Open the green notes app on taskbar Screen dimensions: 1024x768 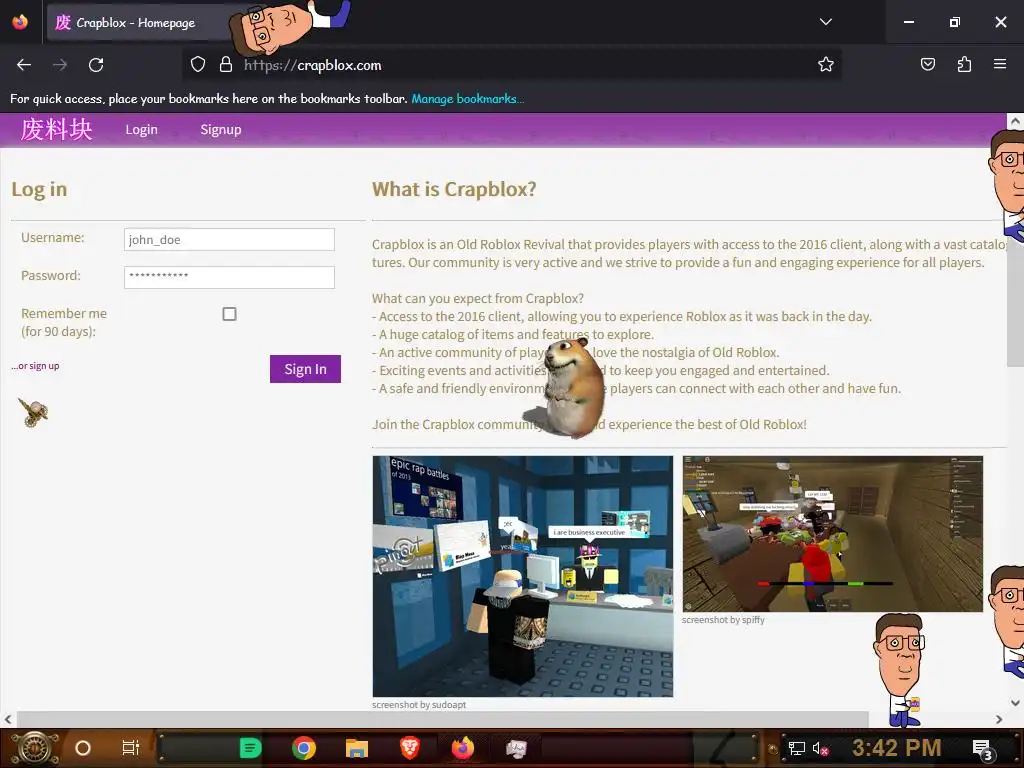[x=250, y=748]
